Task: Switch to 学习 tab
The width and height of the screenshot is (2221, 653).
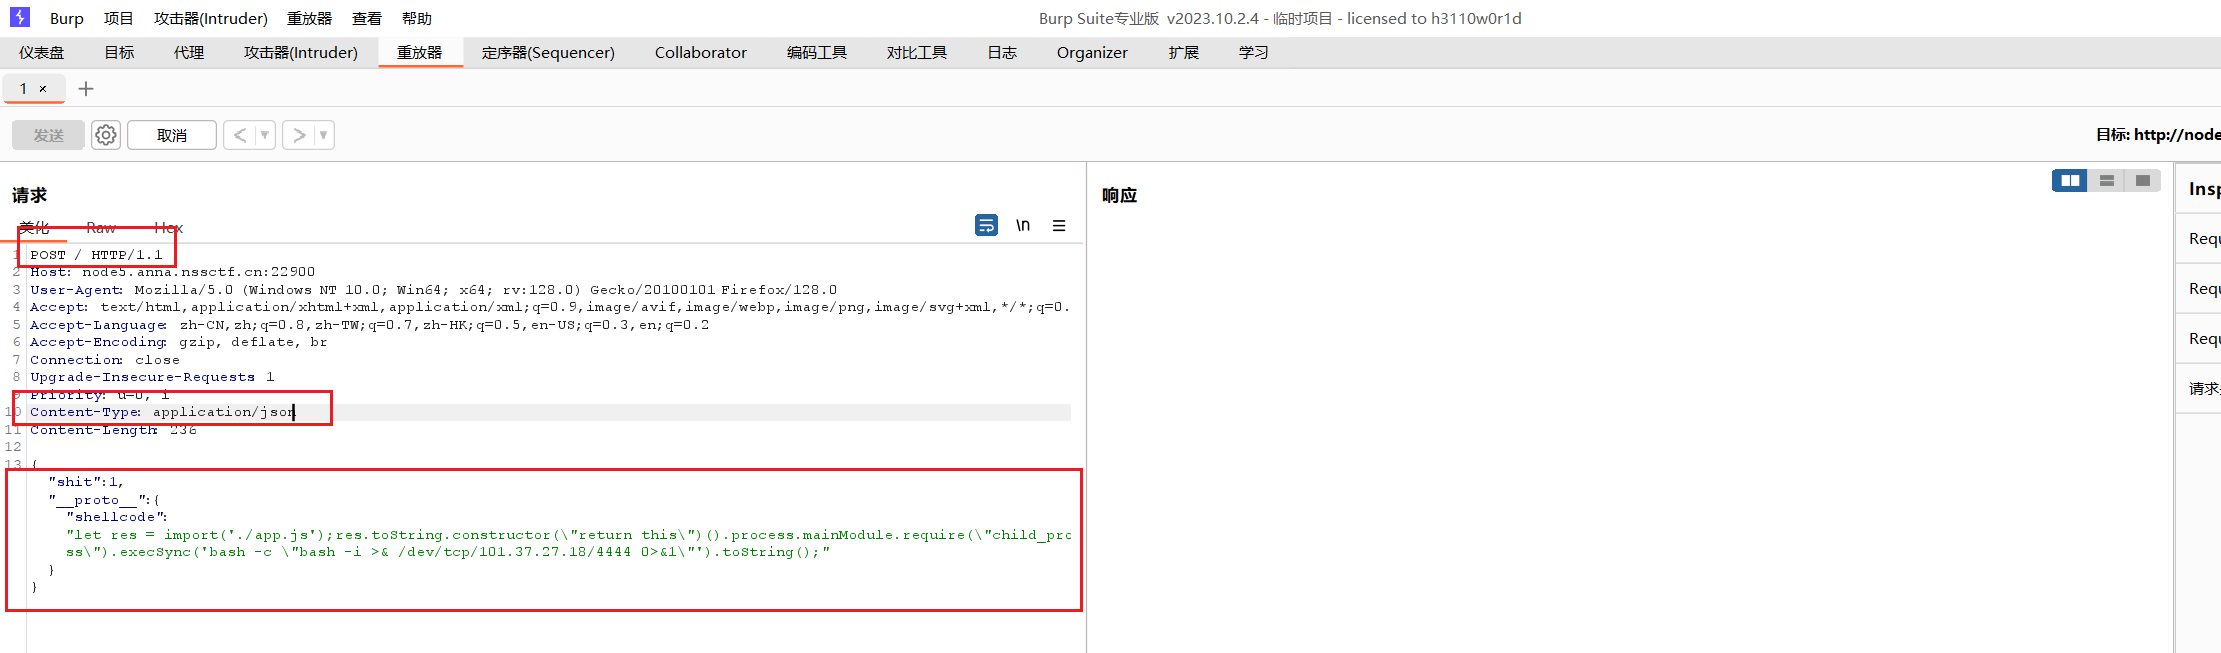Action: [1254, 52]
